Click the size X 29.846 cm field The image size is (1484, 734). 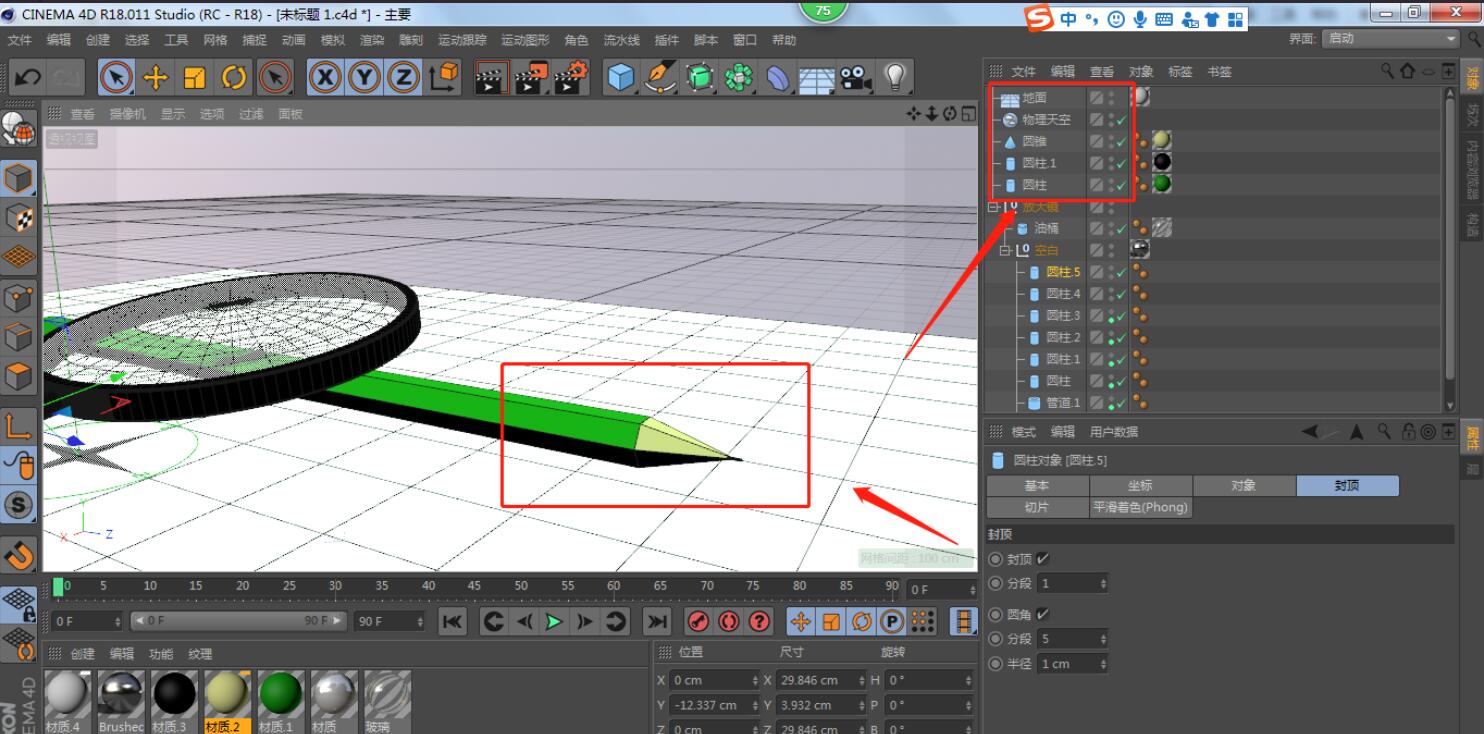click(822, 680)
